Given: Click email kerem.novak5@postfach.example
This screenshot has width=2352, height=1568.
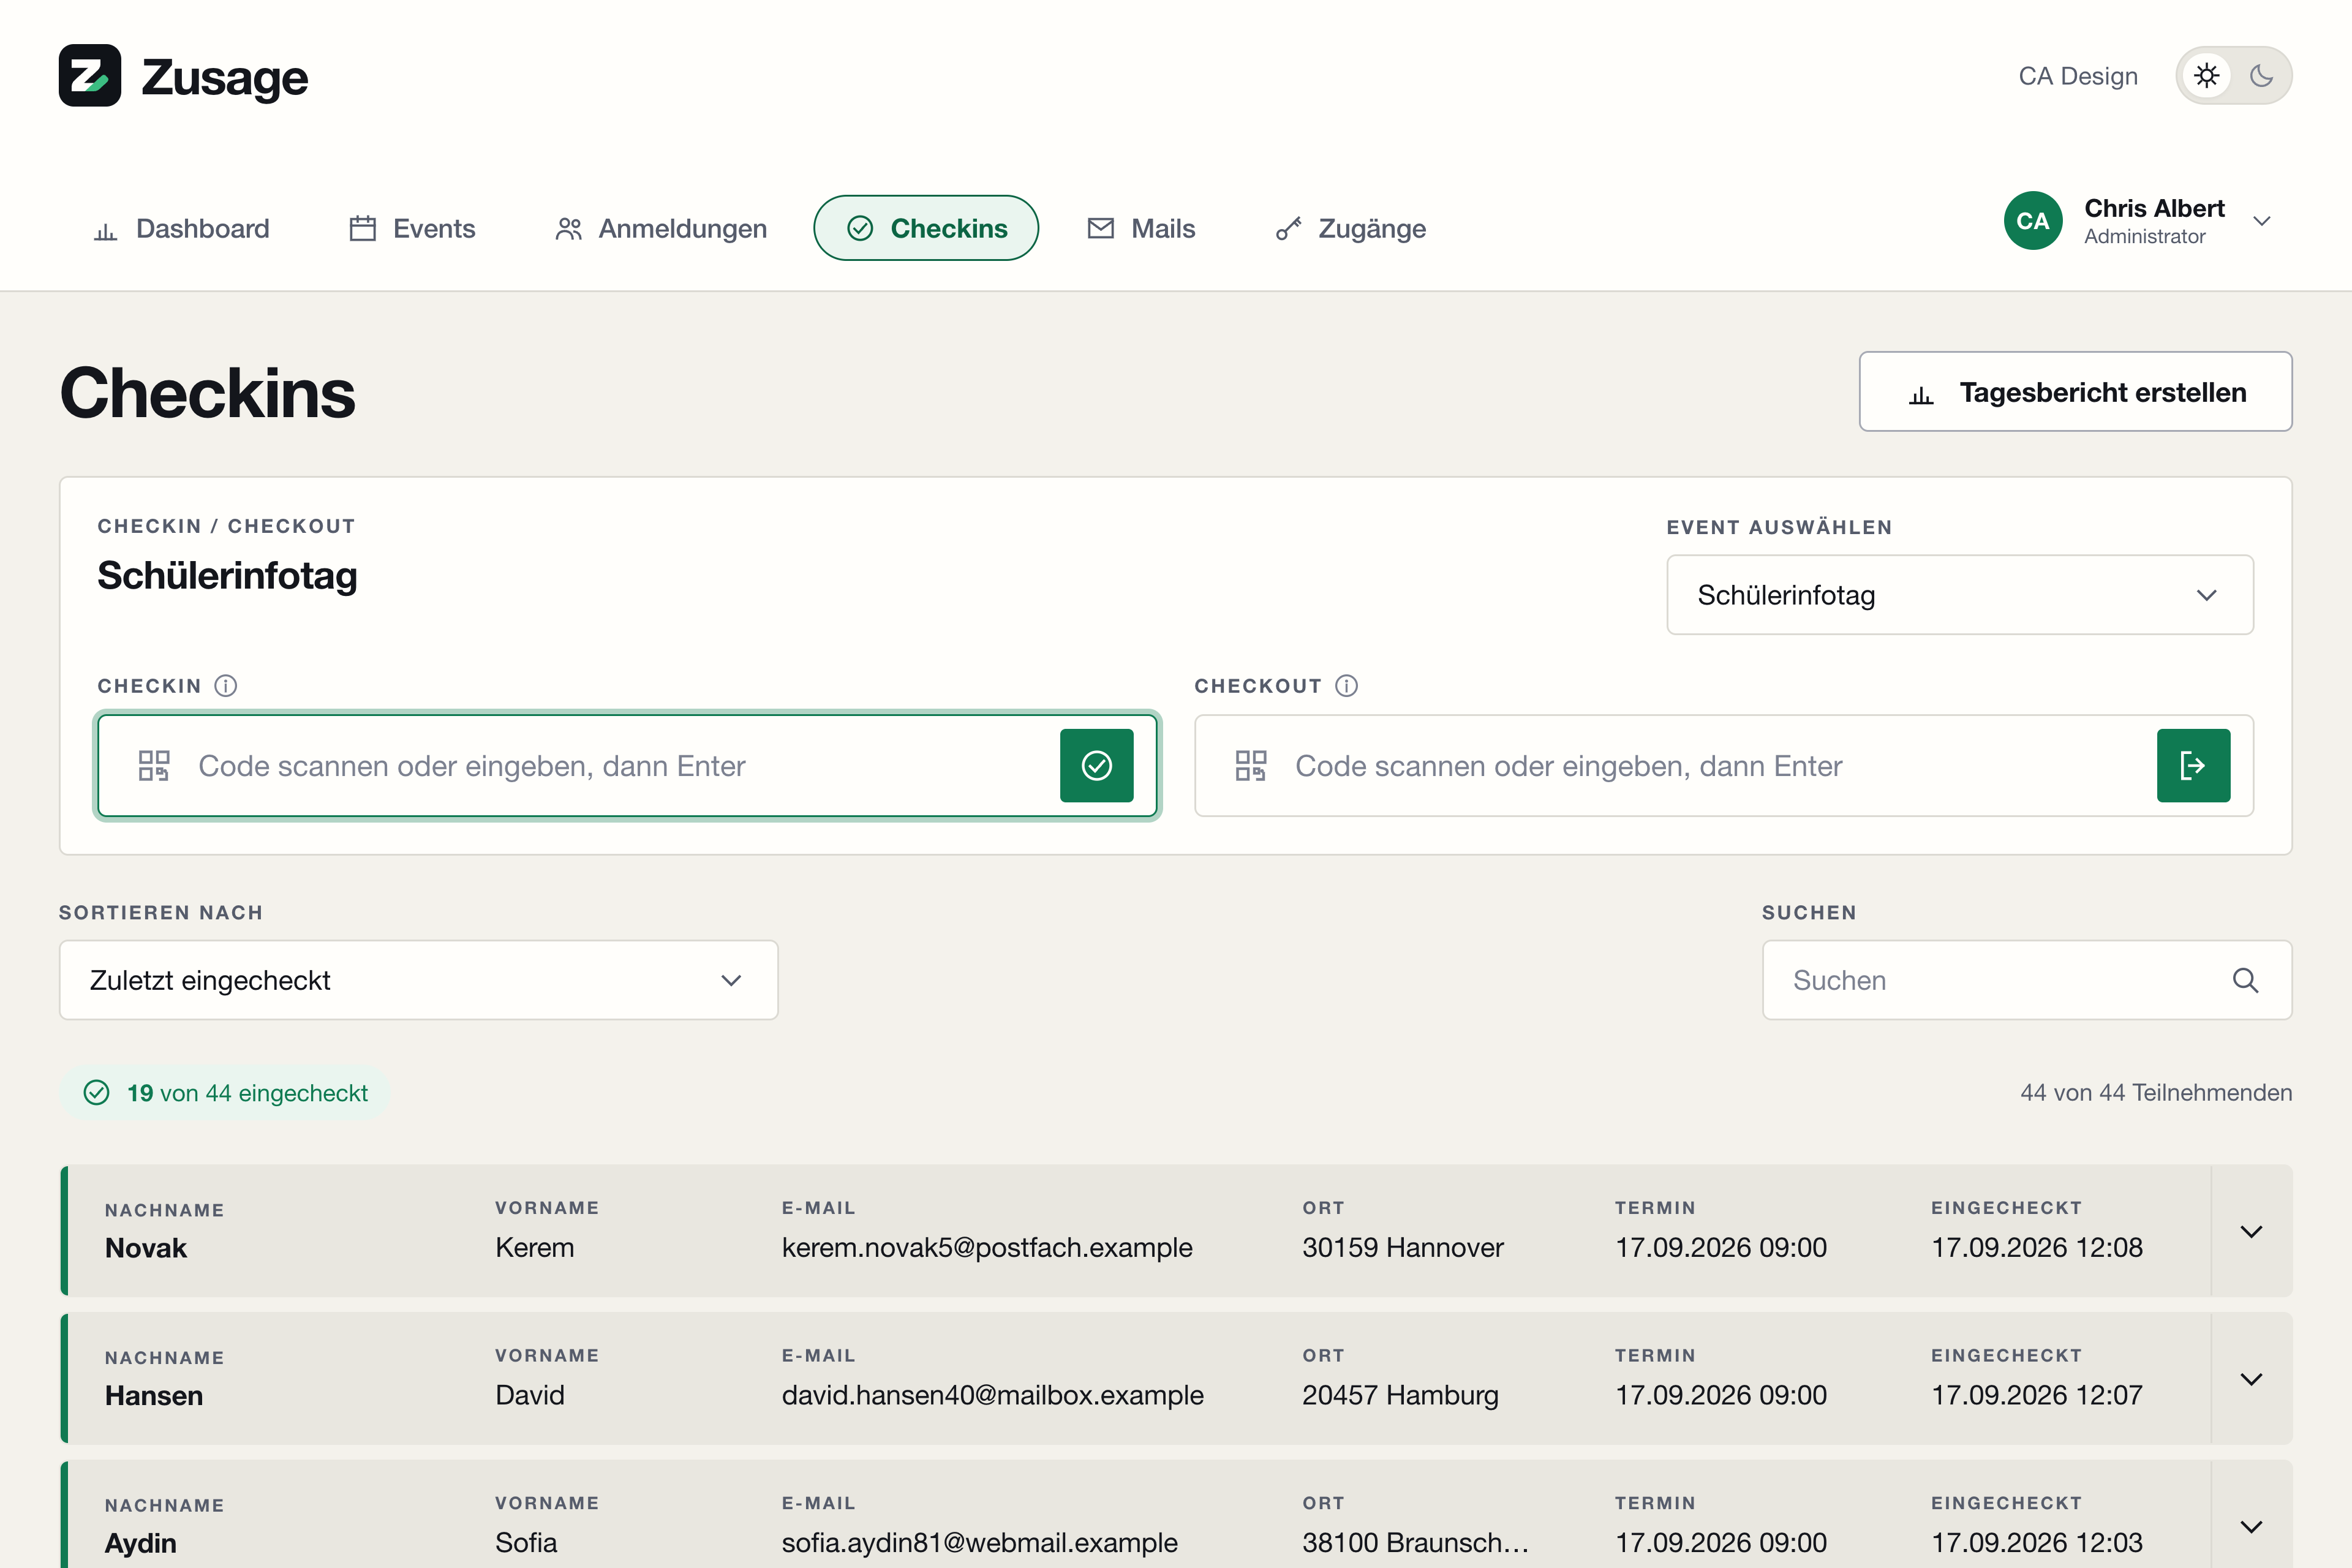Looking at the screenshot, I should (x=987, y=1248).
